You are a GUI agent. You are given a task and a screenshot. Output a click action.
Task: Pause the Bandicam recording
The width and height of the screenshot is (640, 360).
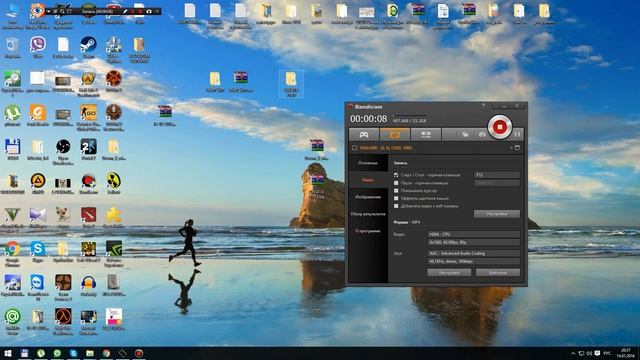coord(517,134)
